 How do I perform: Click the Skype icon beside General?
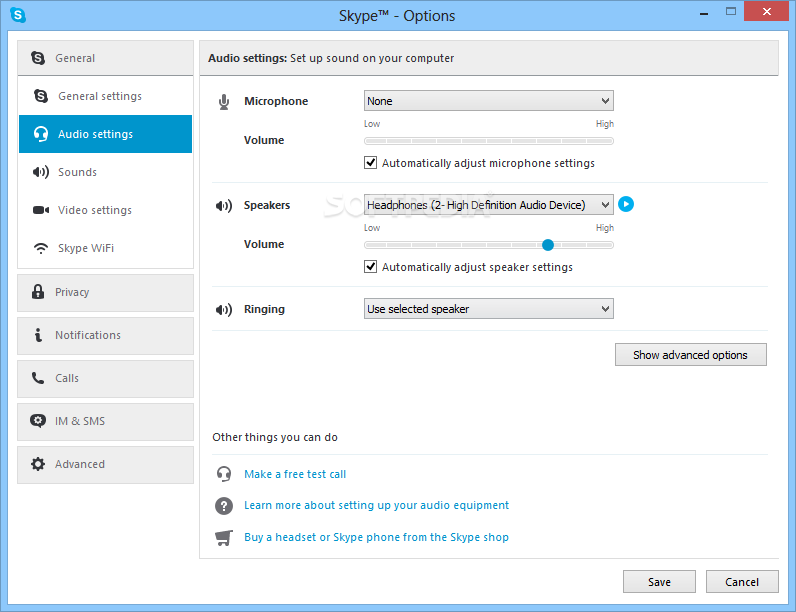click(x=38, y=58)
